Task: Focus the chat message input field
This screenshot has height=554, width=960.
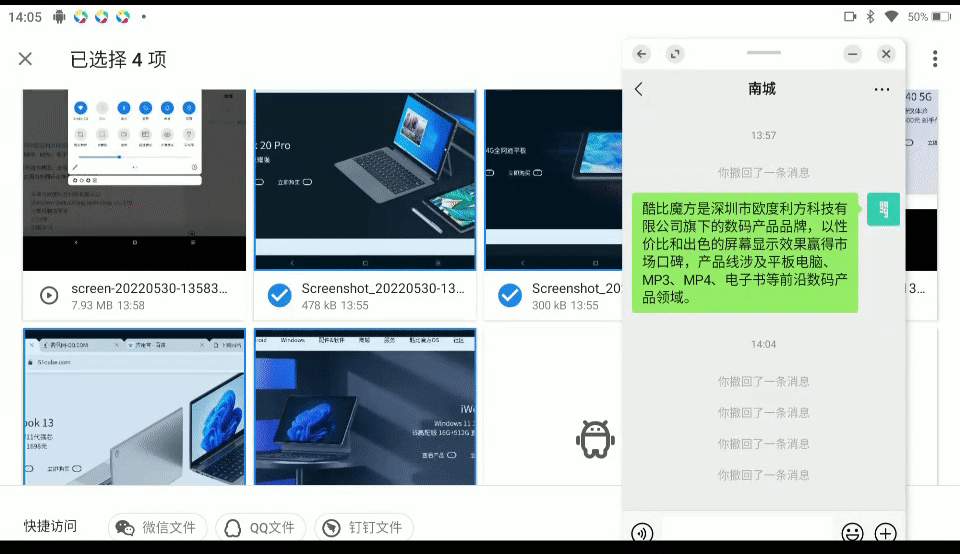Action: click(x=747, y=532)
